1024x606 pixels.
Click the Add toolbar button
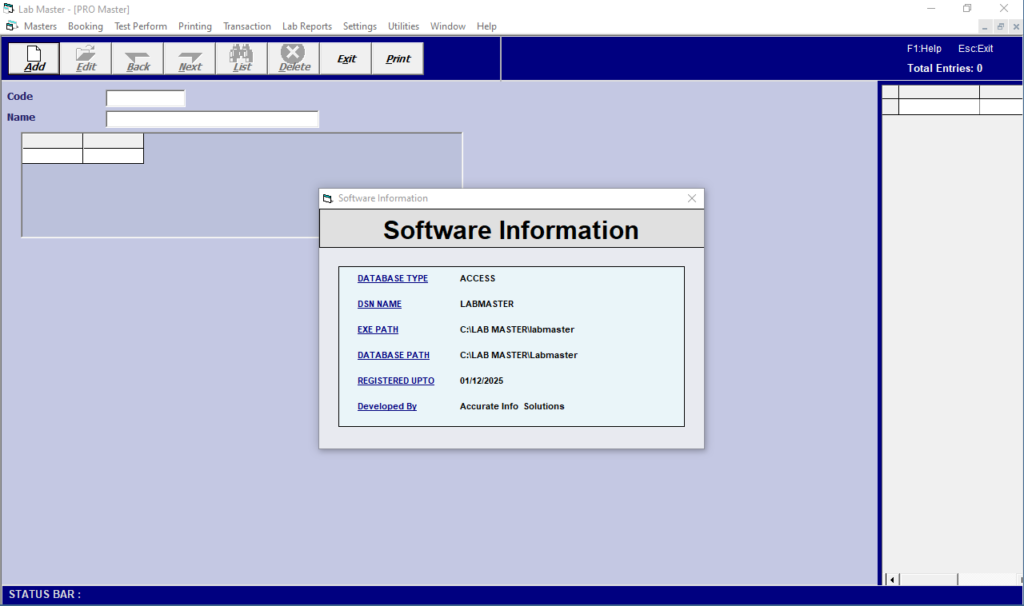pyautogui.click(x=34, y=59)
